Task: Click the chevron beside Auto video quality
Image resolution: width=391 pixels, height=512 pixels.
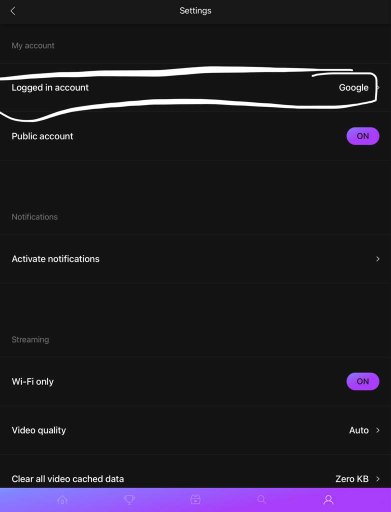Action: click(378, 430)
